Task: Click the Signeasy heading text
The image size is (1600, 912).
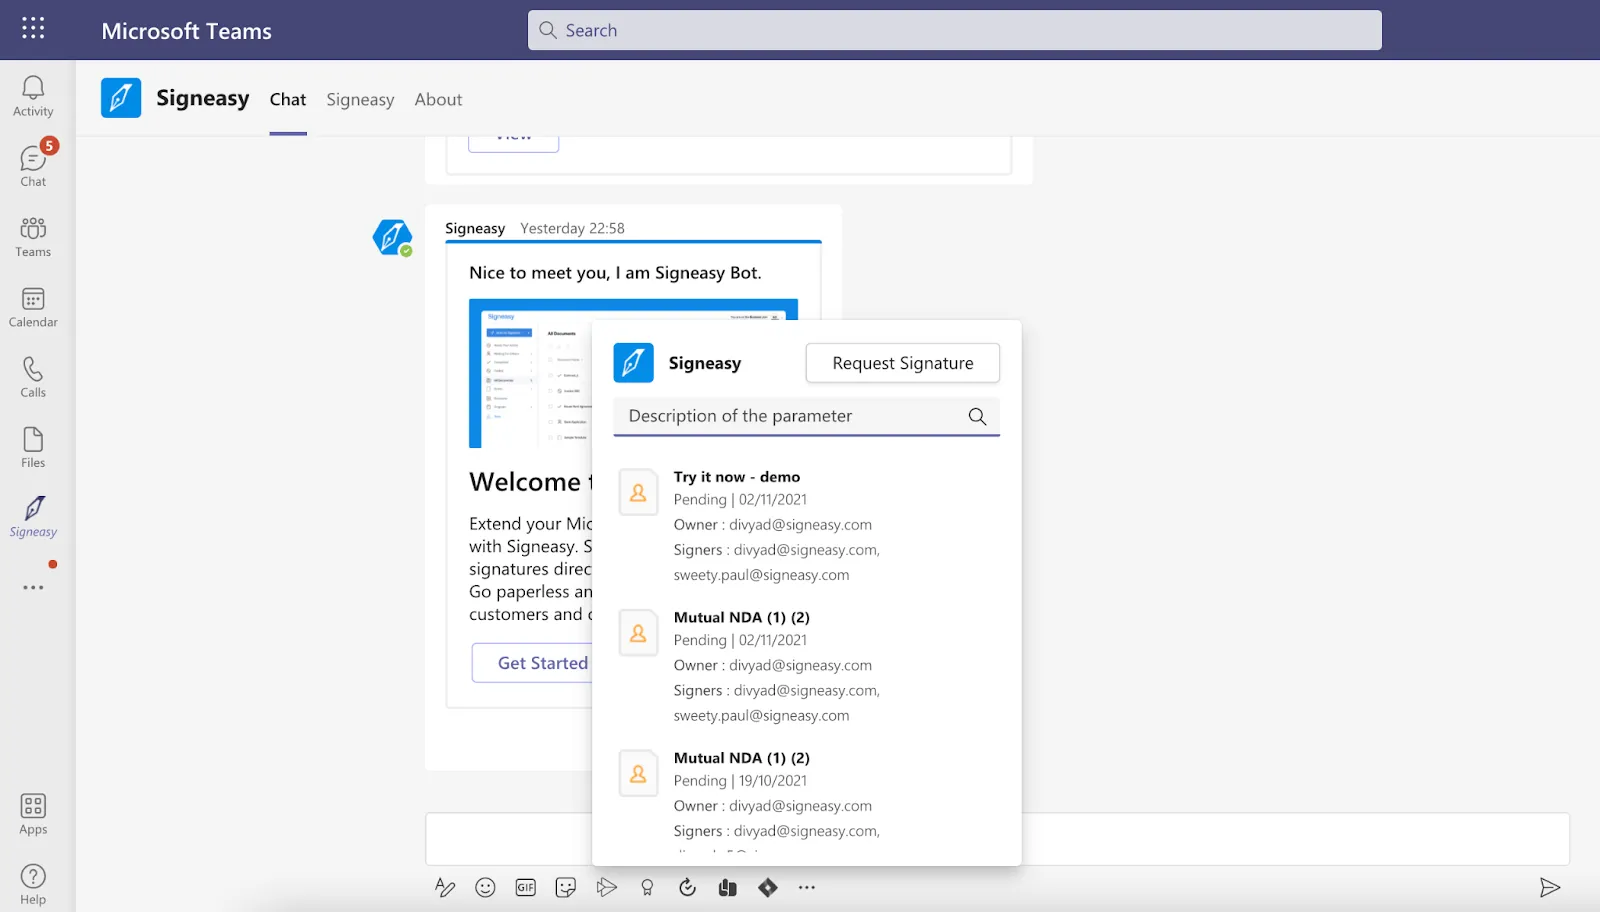Action: (203, 98)
